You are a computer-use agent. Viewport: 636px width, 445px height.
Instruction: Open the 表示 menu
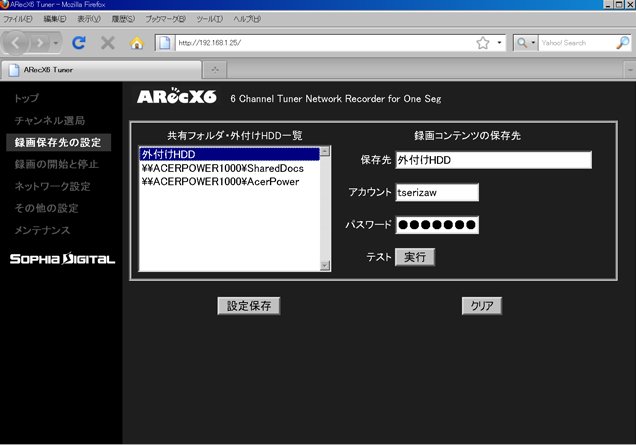tap(89, 19)
